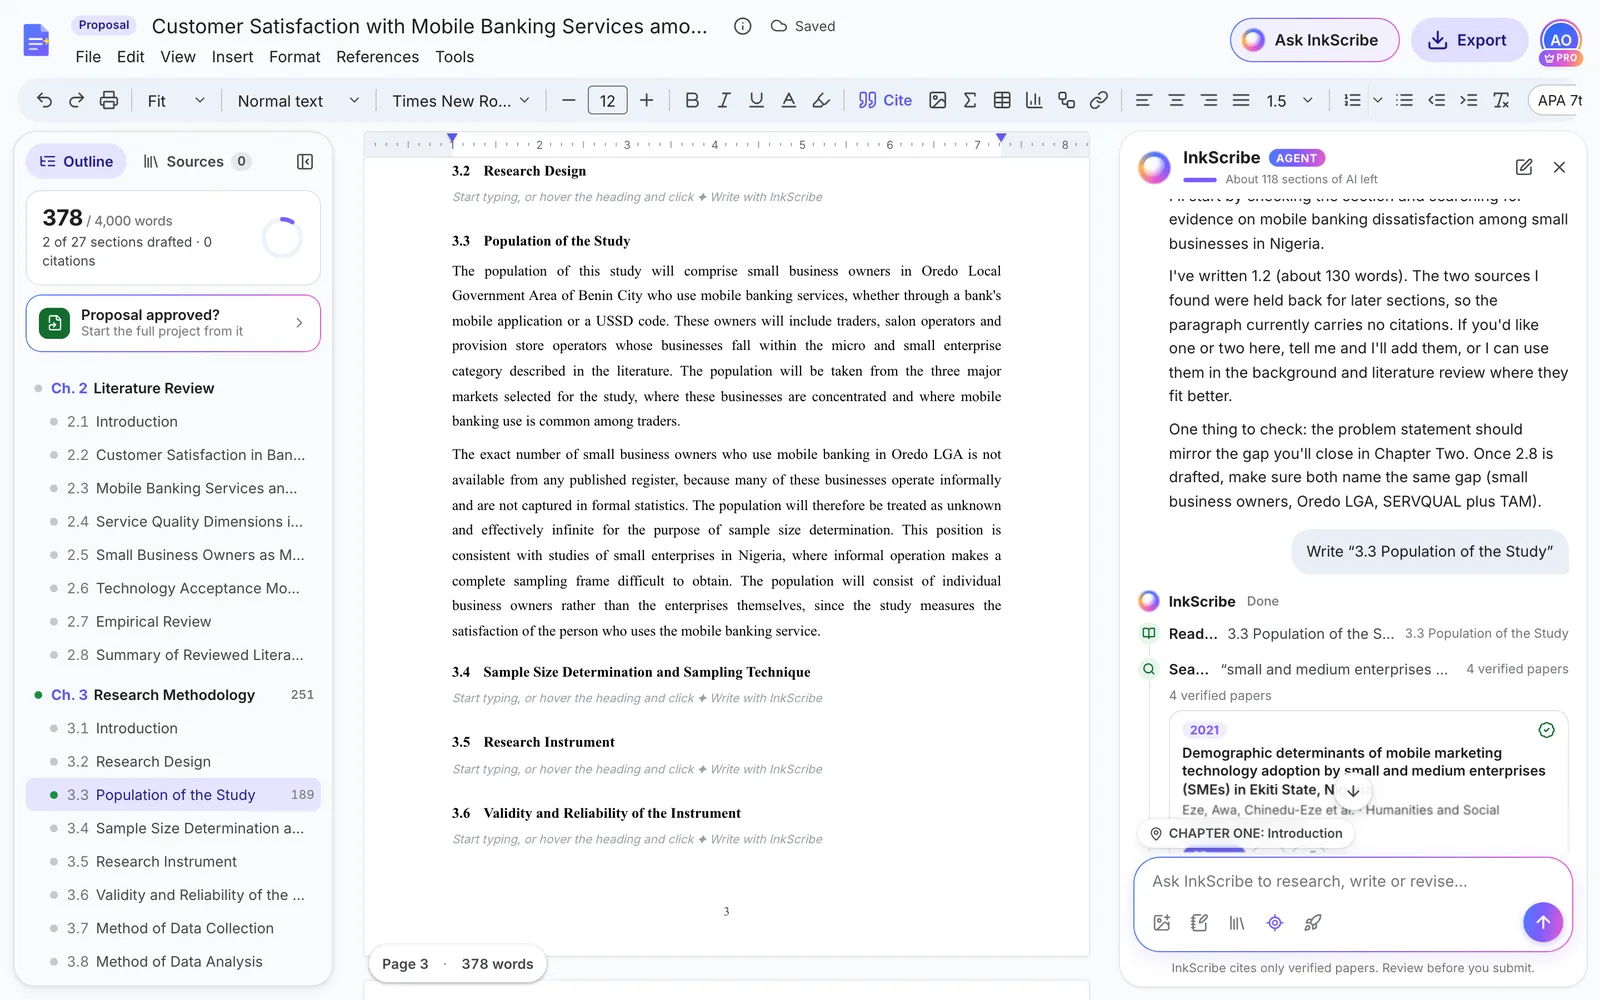Open the line spacing 1.5 dropdown
Screen dimensions: 1600x1000
1290,100
